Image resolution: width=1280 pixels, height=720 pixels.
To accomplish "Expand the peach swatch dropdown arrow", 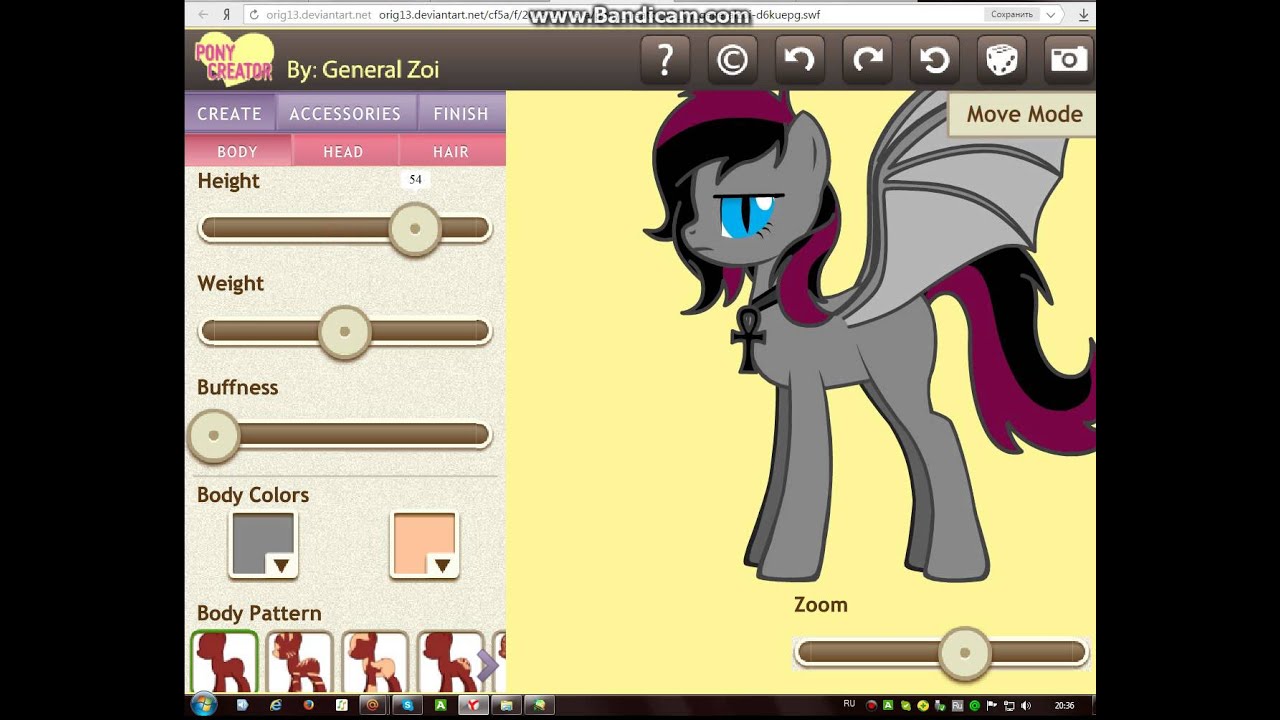I will tap(442, 566).
